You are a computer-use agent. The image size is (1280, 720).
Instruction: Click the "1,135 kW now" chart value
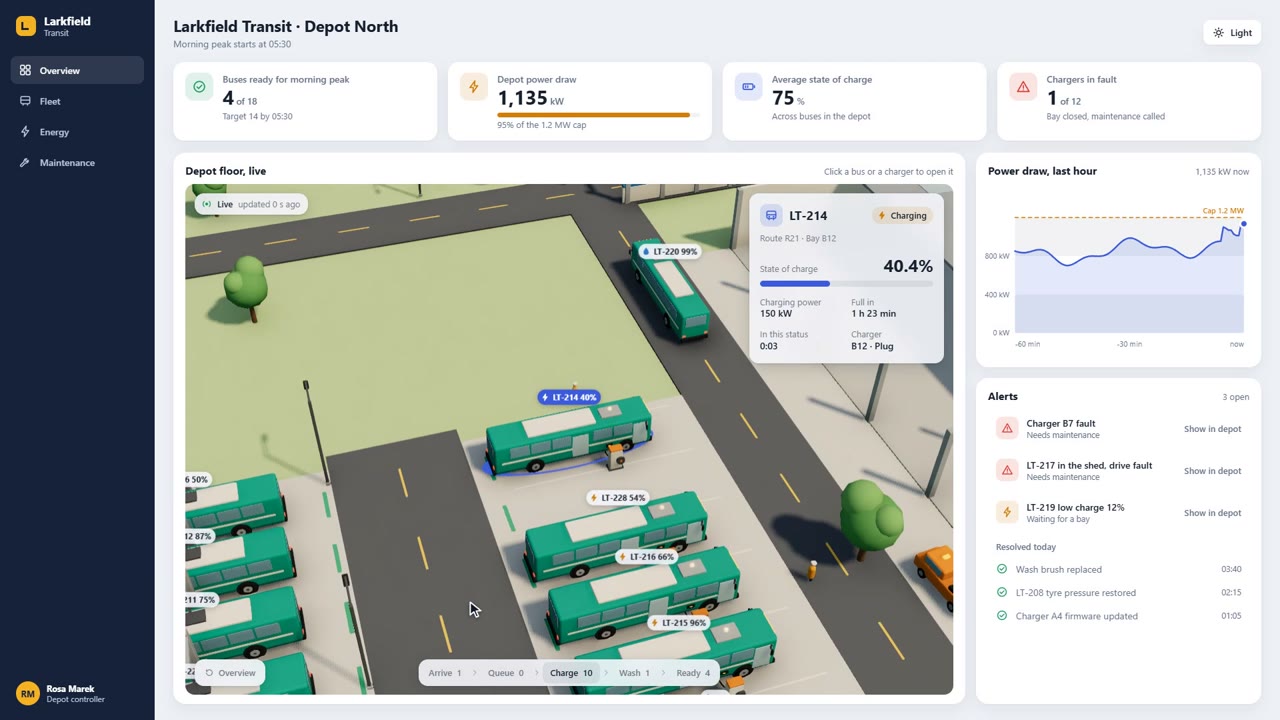[x=1222, y=172]
